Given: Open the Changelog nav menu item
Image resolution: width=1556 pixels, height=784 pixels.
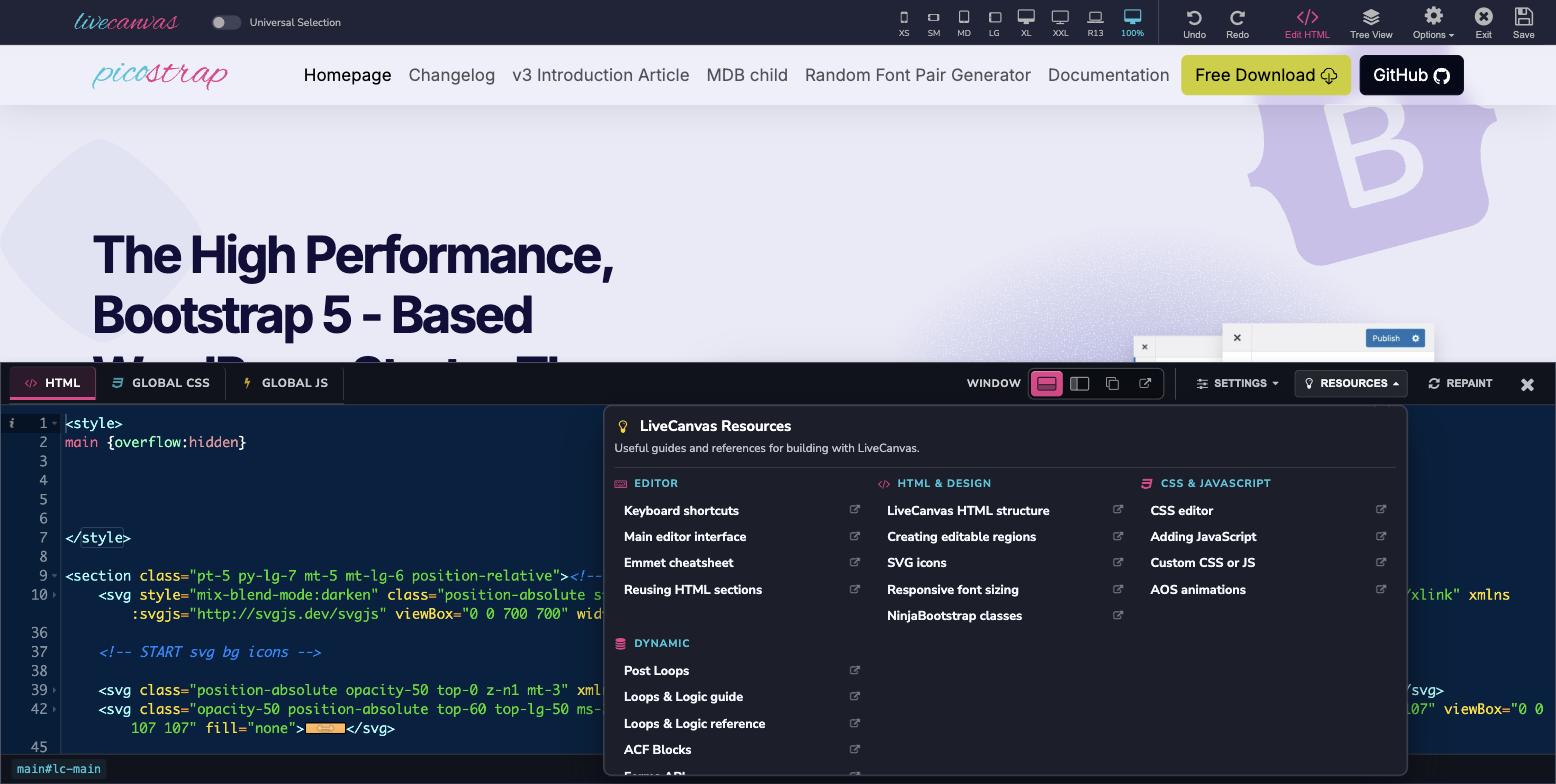Looking at the screenshot, I should pos(452,75).
